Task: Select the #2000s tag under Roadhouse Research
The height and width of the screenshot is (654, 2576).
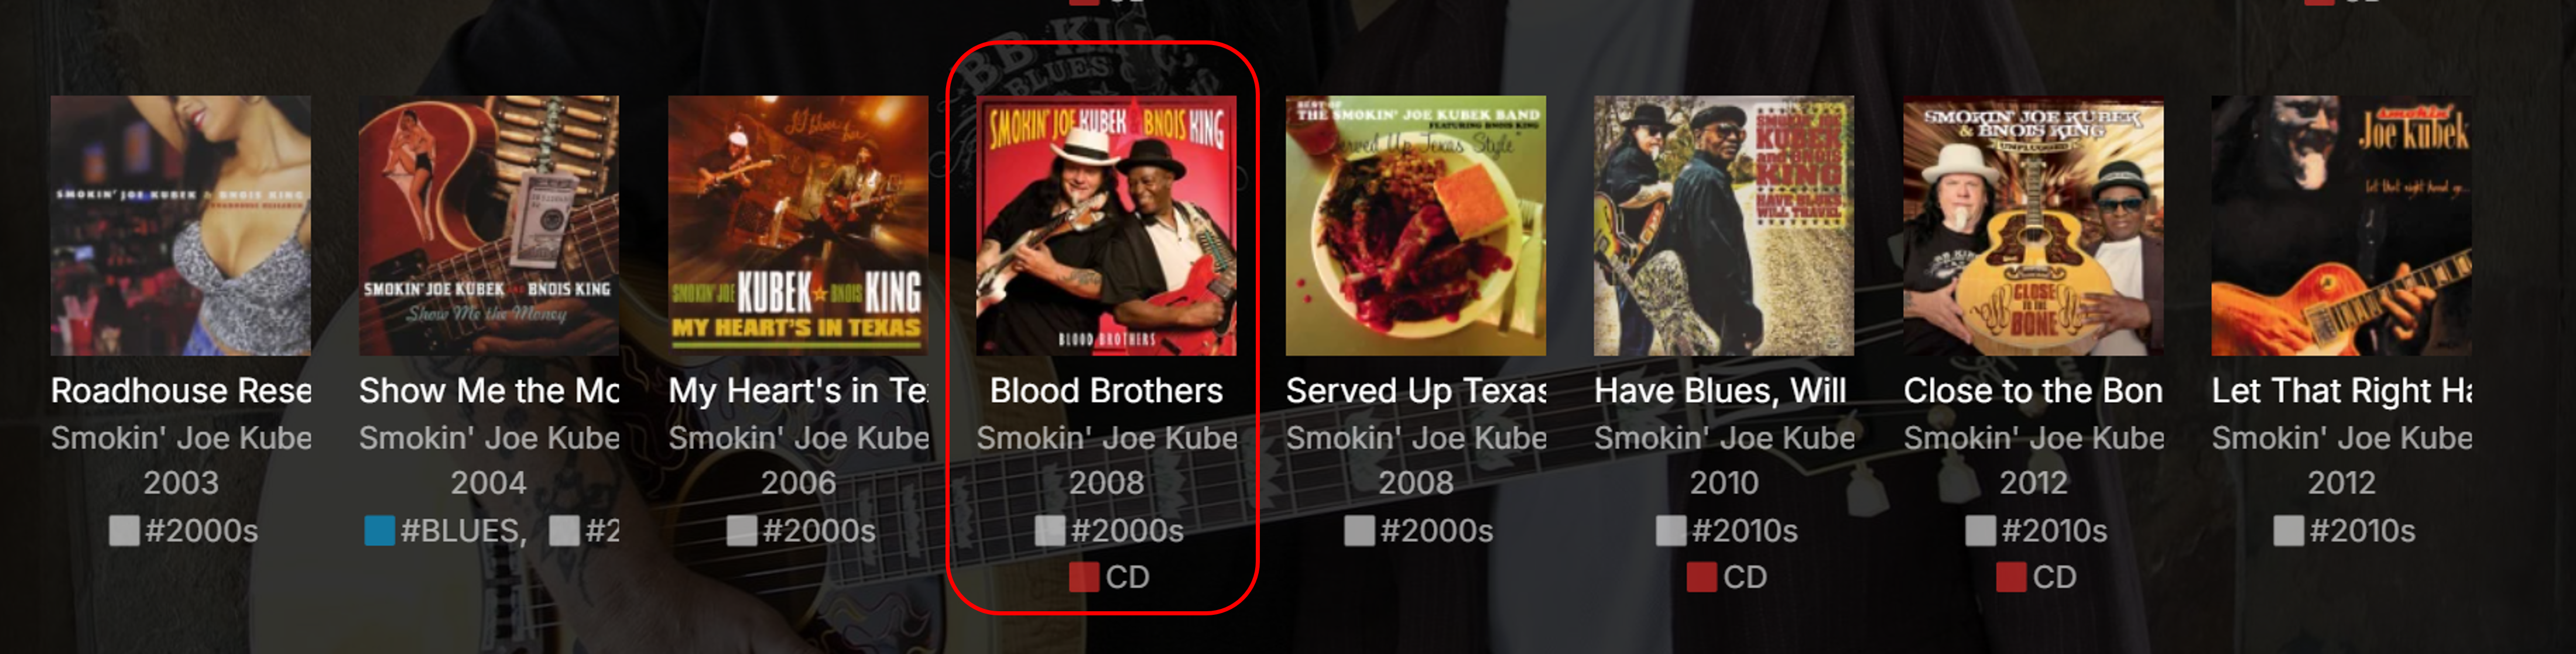Action: tap(184, 530)
